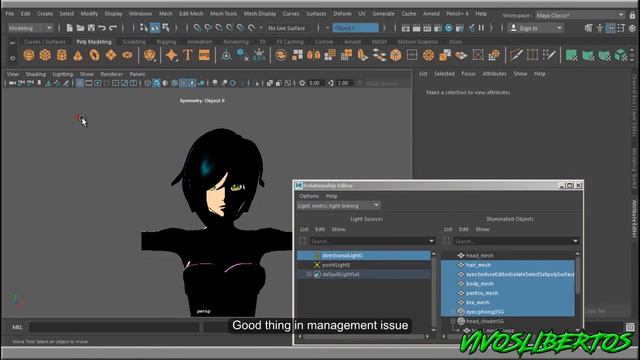Click the Redo arrow icon

point(113,28)
